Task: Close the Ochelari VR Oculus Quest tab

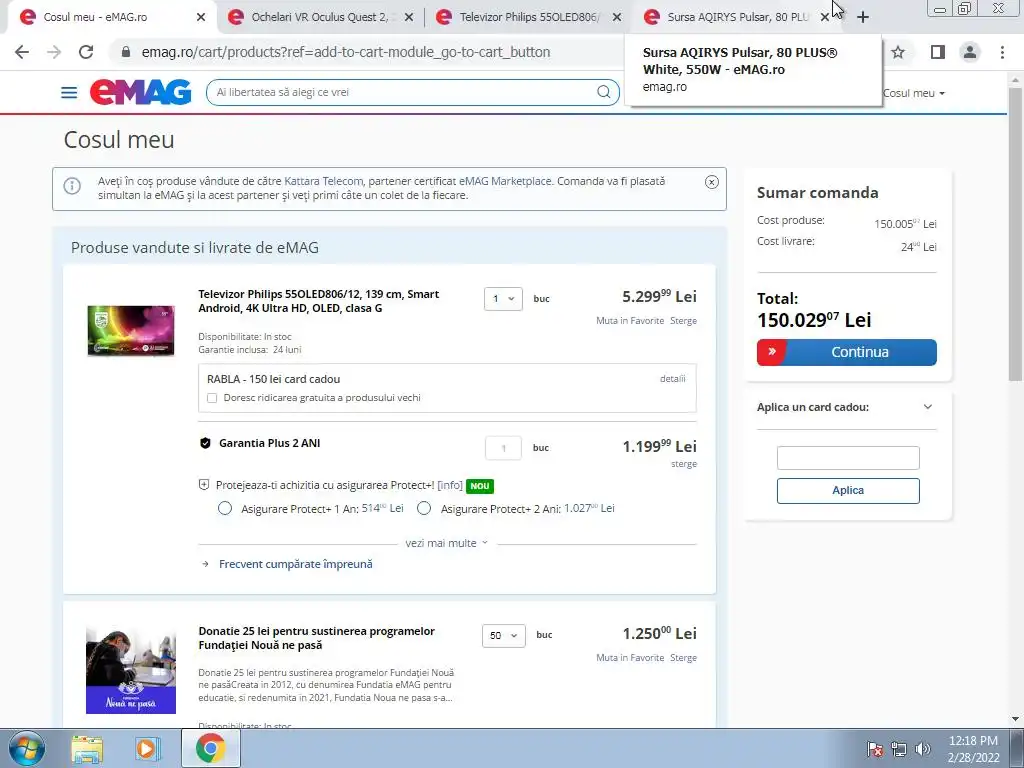Action: pyautogui.click(x=409, y=18)
